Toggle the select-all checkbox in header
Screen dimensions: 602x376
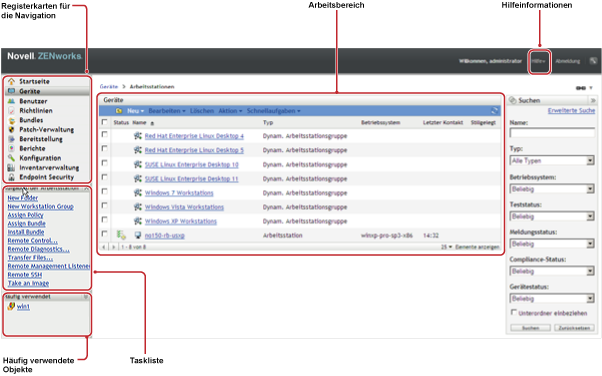pos(104,122)
